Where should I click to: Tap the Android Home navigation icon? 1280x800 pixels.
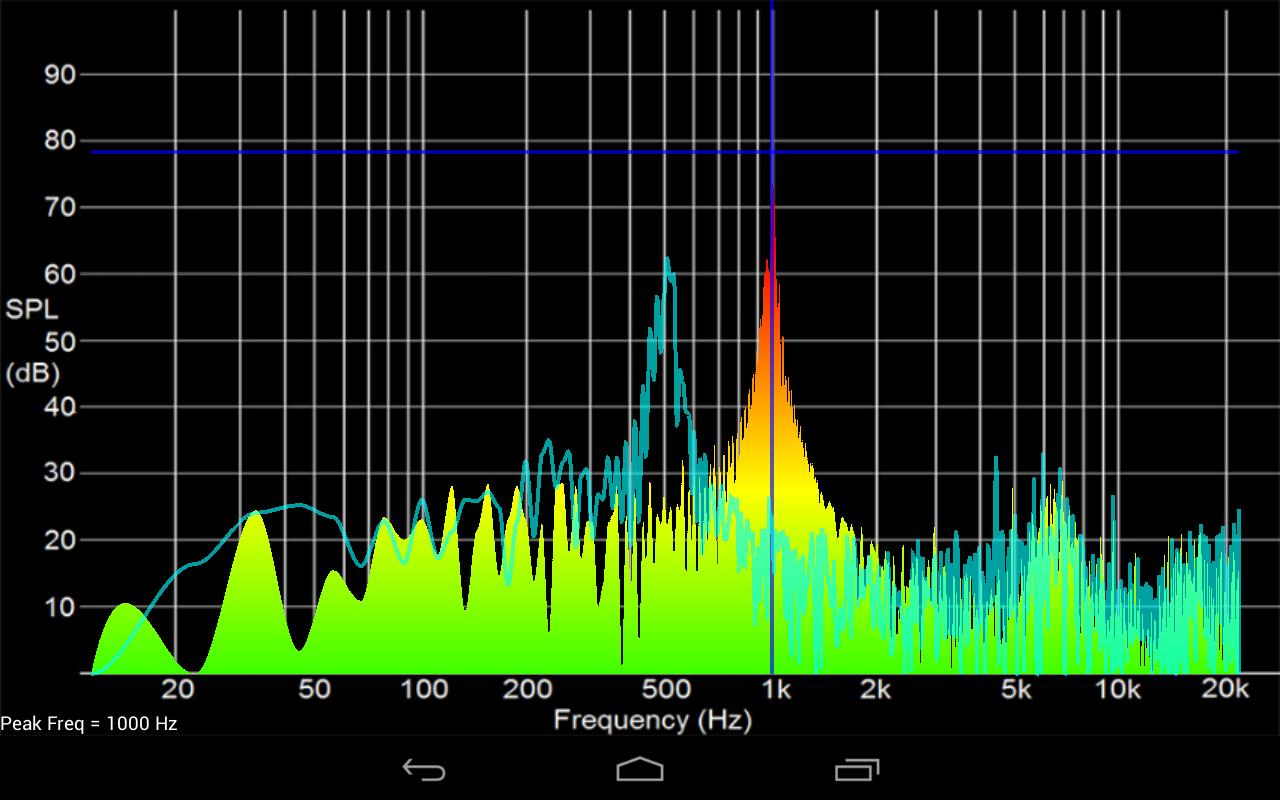(x=640, y=769)
